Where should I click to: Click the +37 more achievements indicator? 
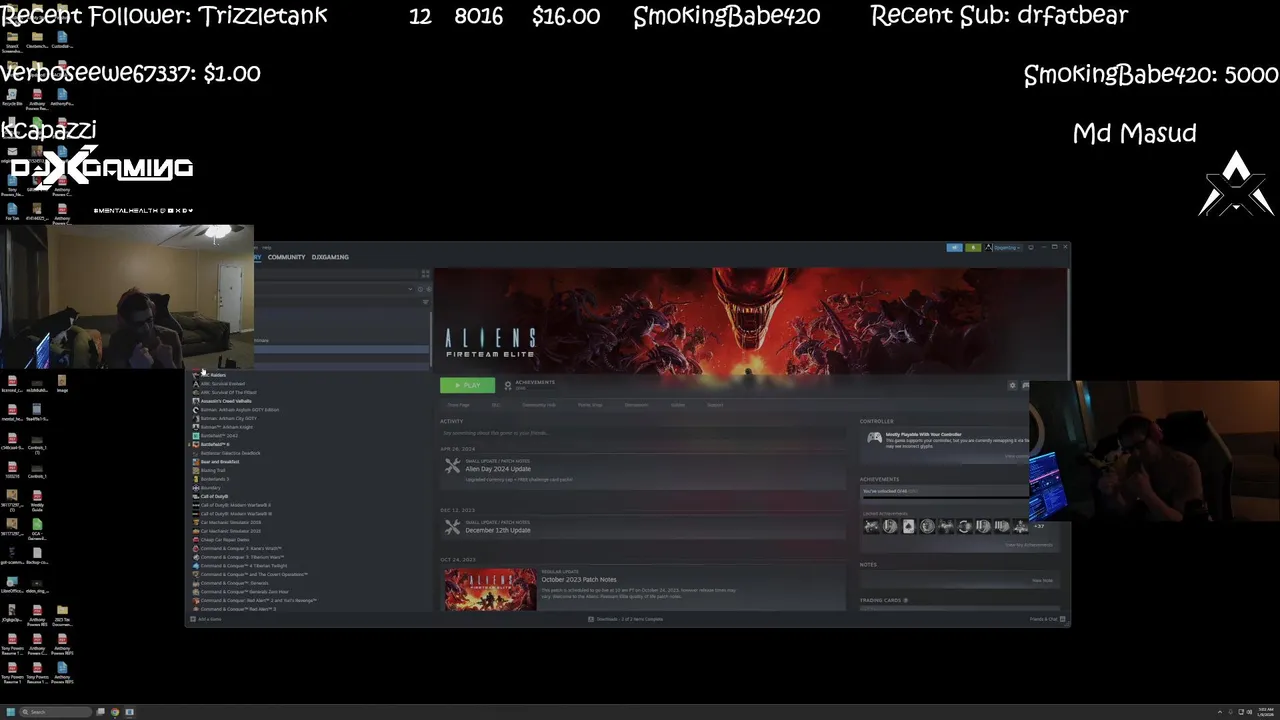[x=1039, y=526]
